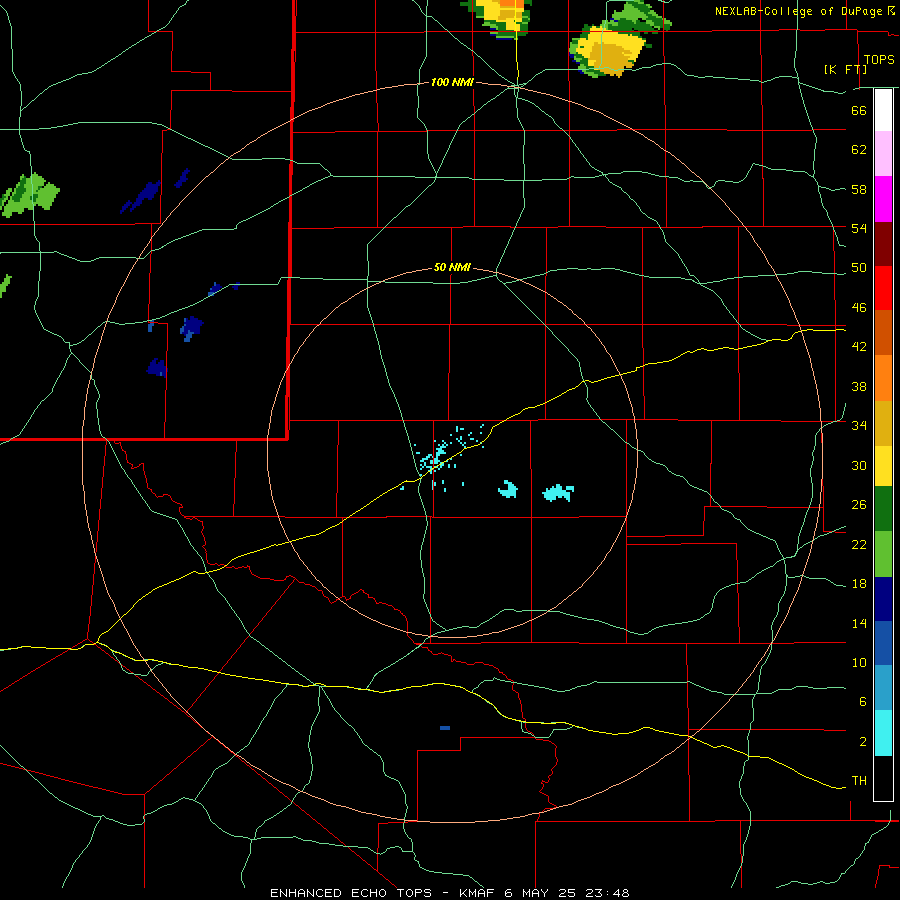Click the '[K FT]' units label
This screenshot has width=900, height=900.
pos(845,69)
